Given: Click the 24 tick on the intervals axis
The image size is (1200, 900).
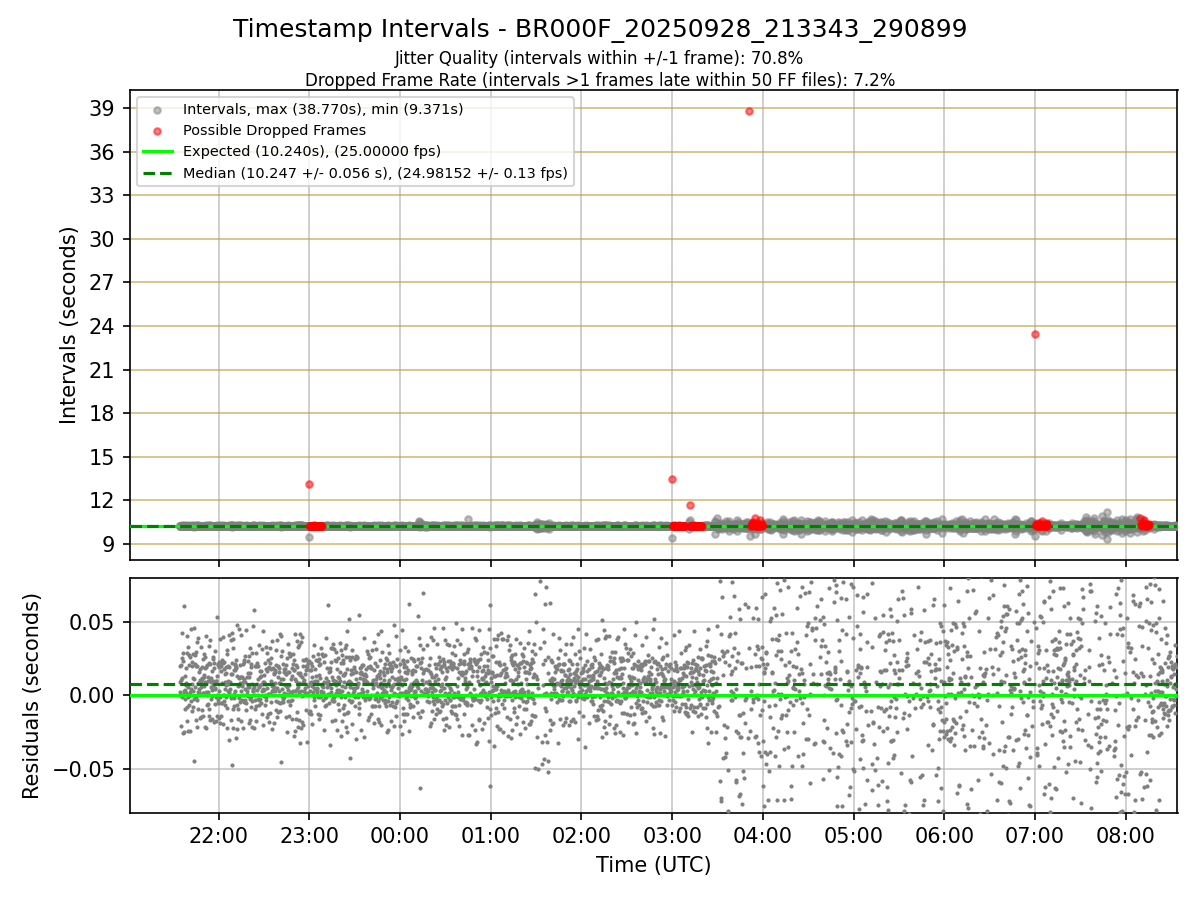Looking at the screenshot, I should point(103,326).
